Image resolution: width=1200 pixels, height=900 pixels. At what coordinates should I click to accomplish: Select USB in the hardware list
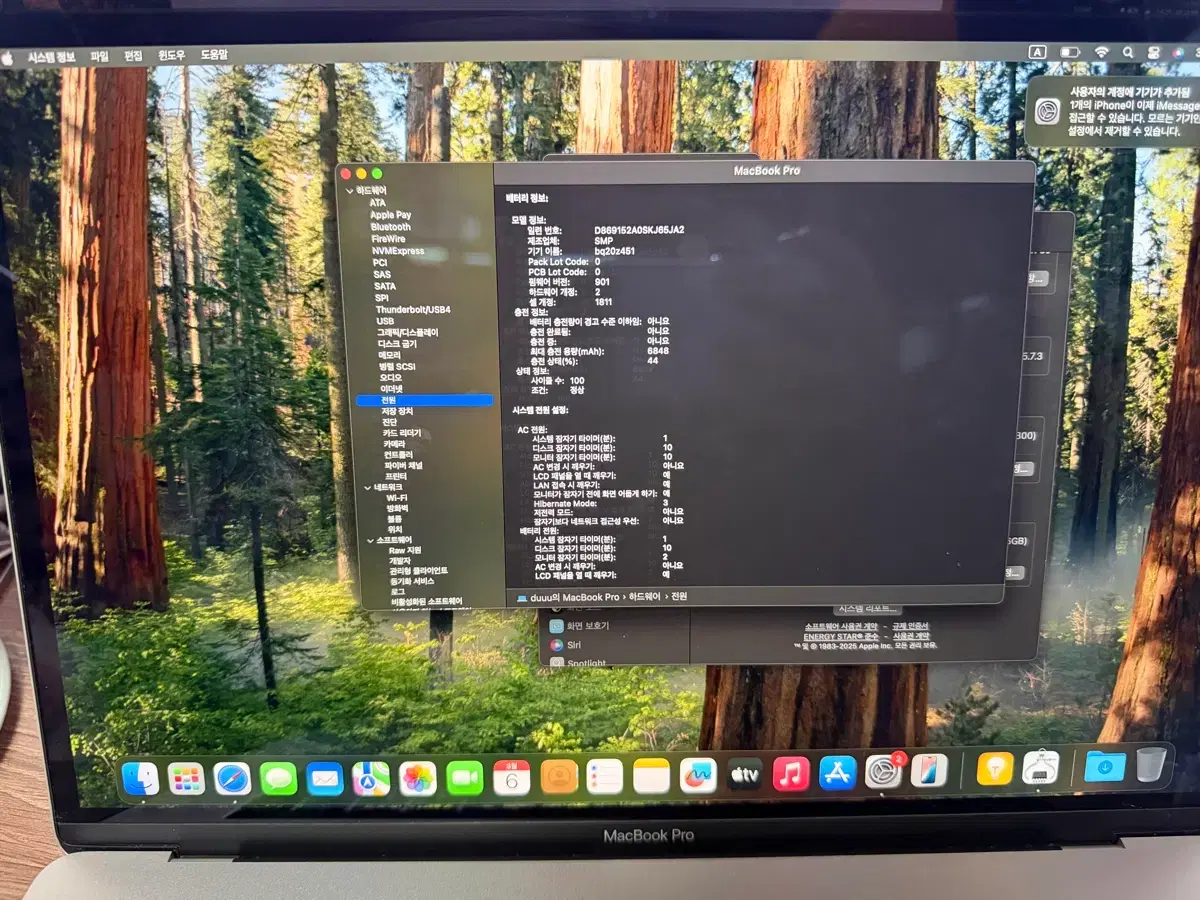pos(385,321)
